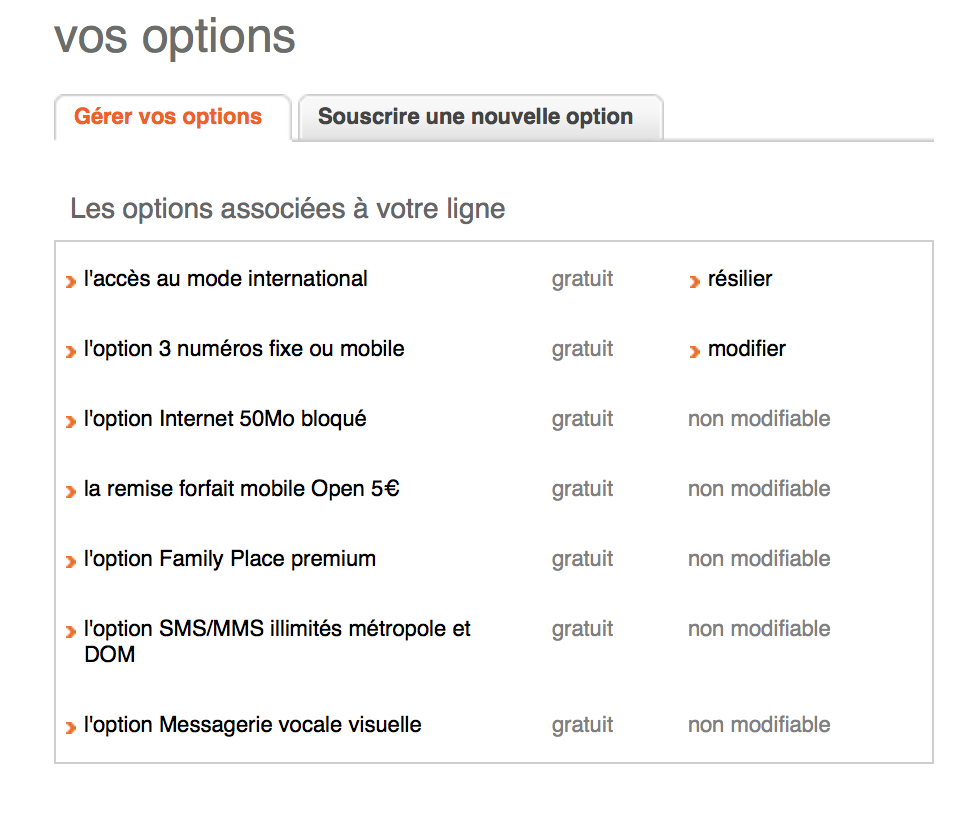Click arrow icon beside remise forfait mobile Open

tap(71, 492)
